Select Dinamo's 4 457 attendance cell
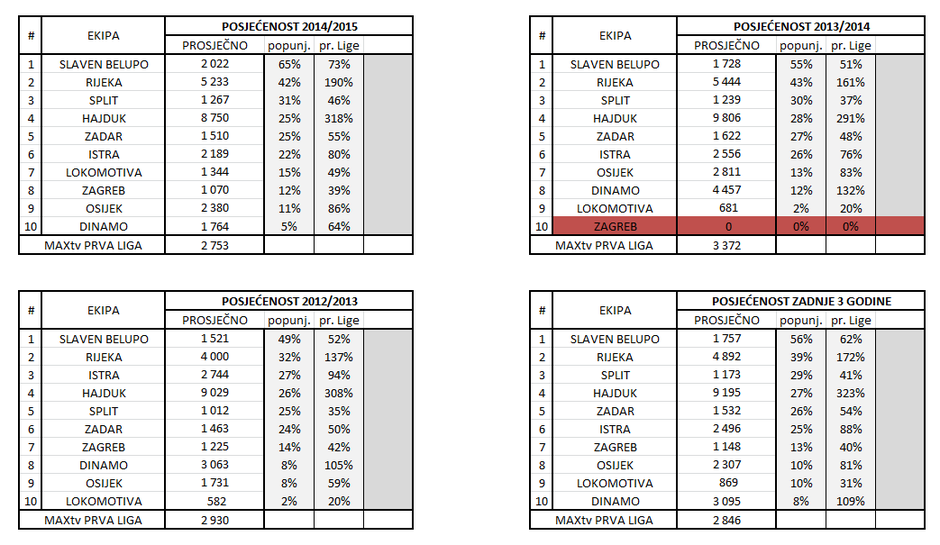The width and height of the screenshot is (940, 545). (x=727, y=191)
